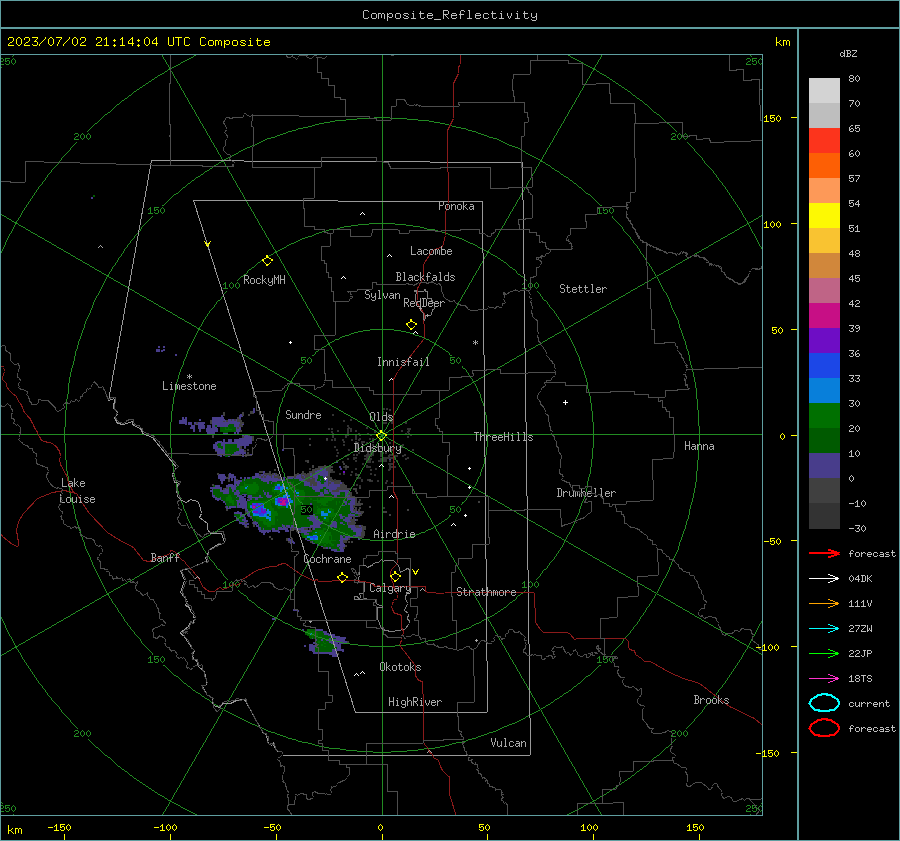Click the Stettler label
The width and height of the screenshot is (900, 841).
pos(583,289)
